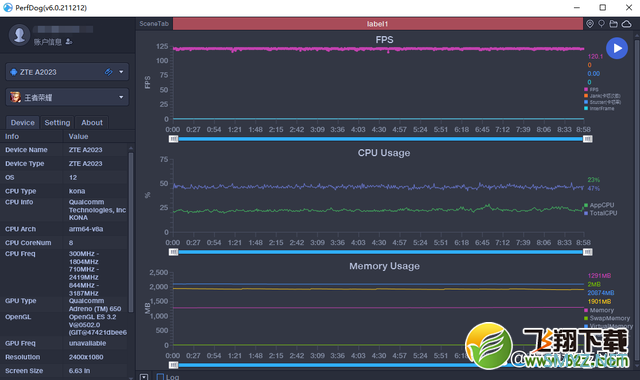Maximize the PerfDog window
Viewport: 640px width, 380px height.
tap(602, 7)
